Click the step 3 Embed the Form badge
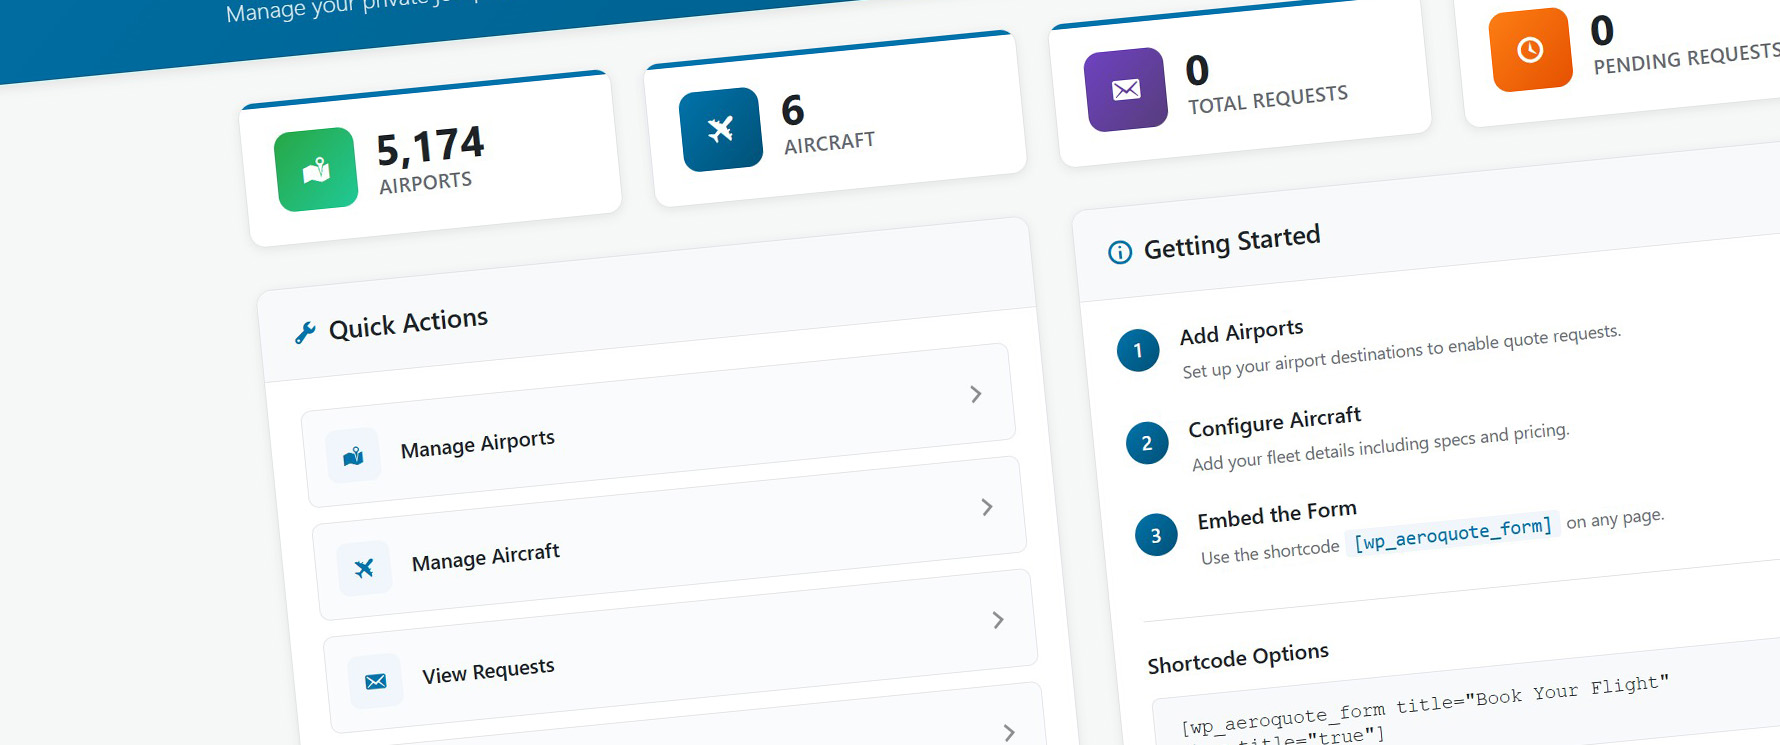 click(1156, 535)
